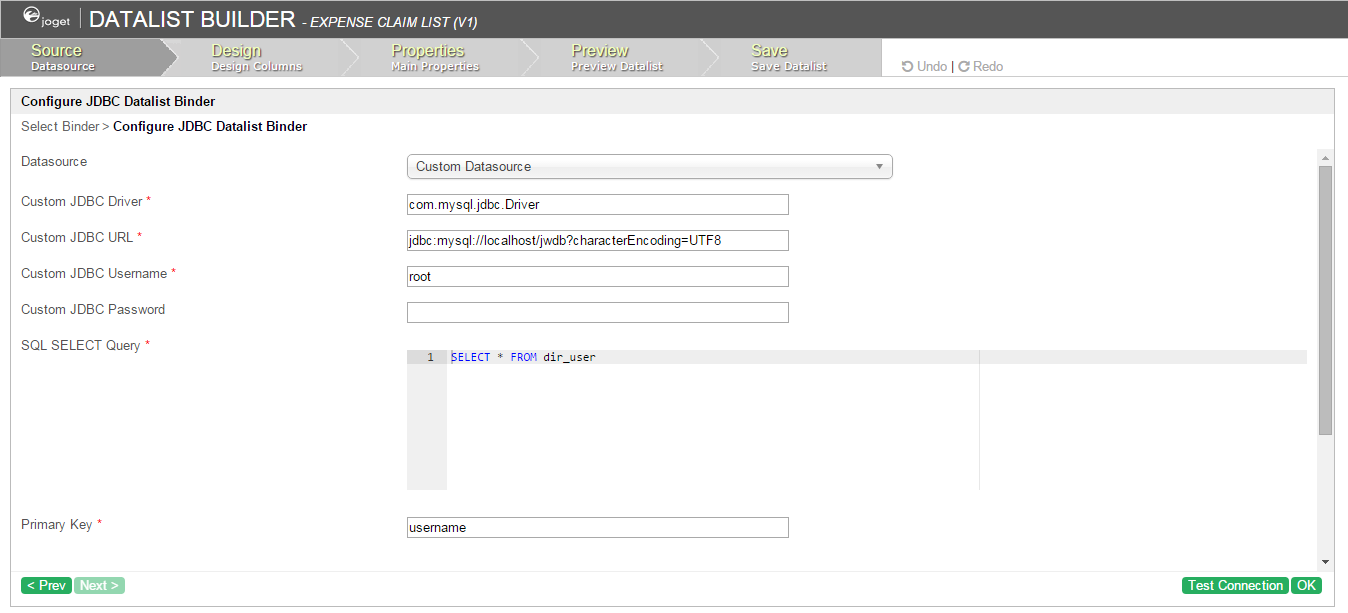This screenshot has height=613, width=1348.
Task: Click the Undo arrow icon
Action: (907, 67)
